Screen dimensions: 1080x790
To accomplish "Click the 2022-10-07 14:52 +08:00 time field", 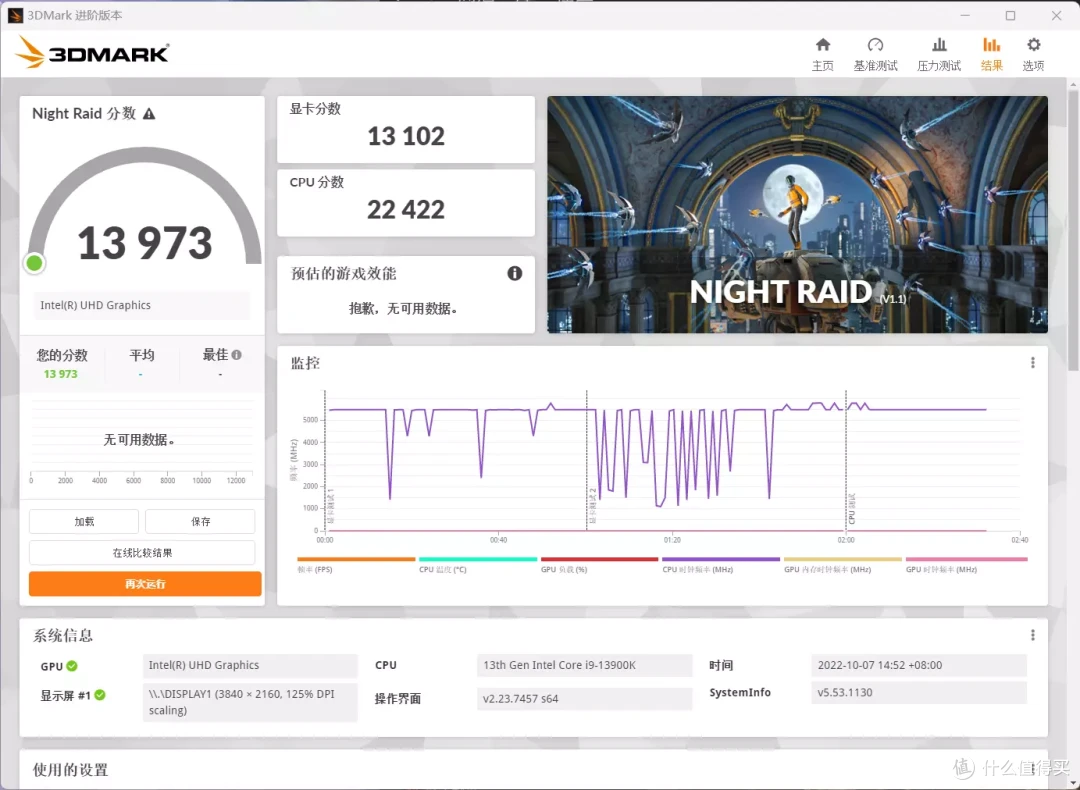I will point(919,665).
